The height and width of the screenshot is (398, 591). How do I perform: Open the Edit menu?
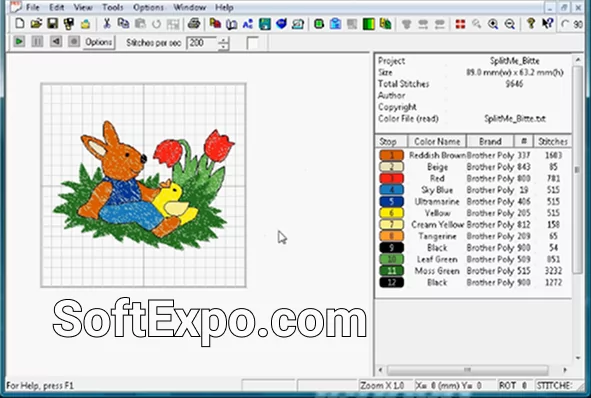(57, 7)
